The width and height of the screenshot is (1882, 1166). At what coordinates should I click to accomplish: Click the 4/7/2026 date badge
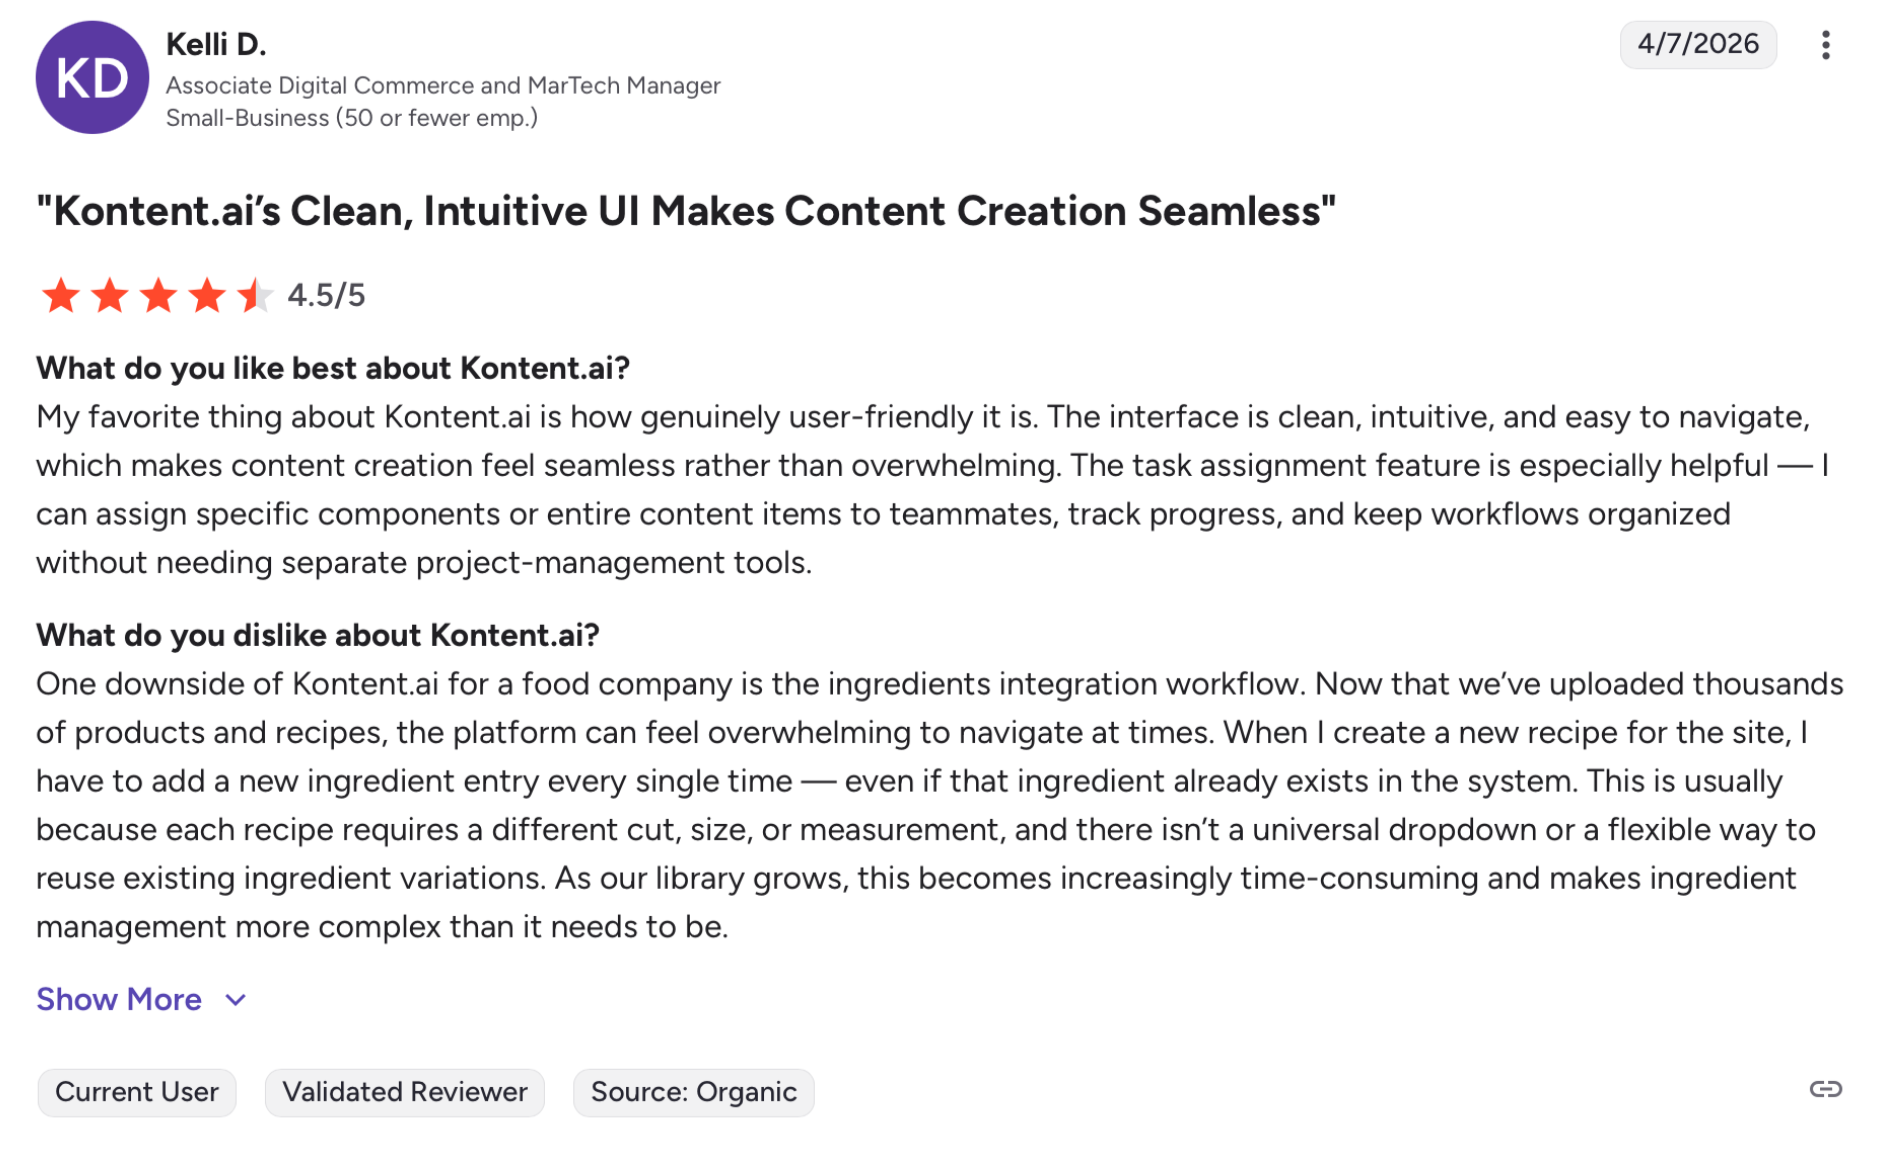(1697, 44)
